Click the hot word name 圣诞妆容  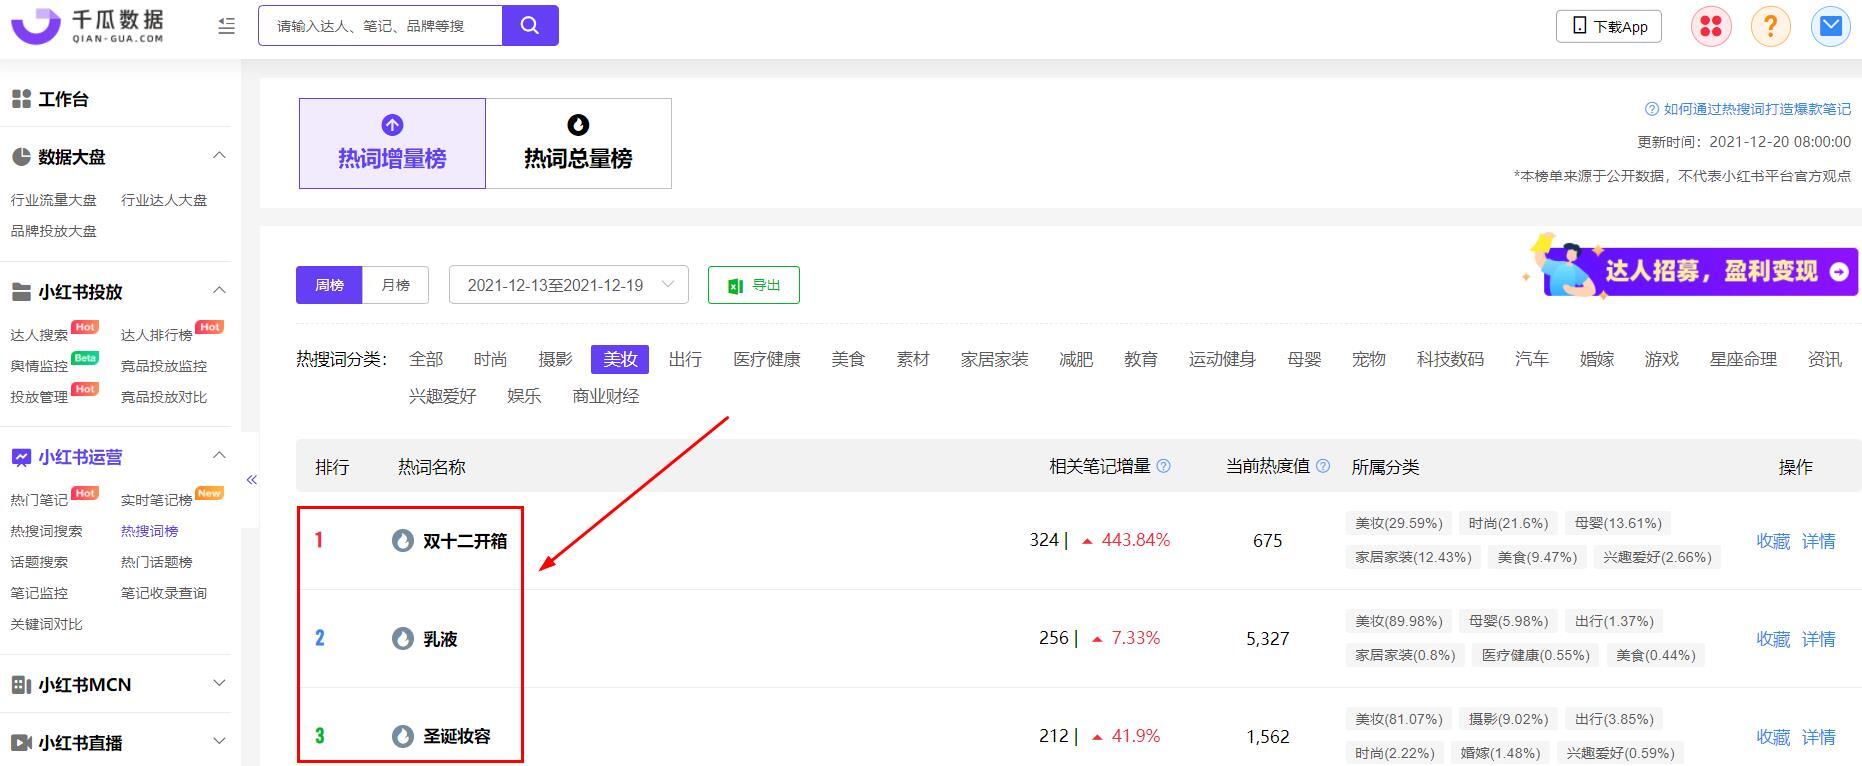[x=457, y=736]
